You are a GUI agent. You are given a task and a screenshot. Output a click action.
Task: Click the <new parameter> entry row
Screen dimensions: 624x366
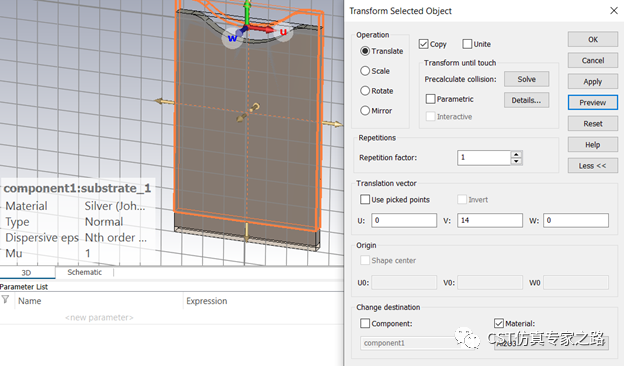pos(99,317)
